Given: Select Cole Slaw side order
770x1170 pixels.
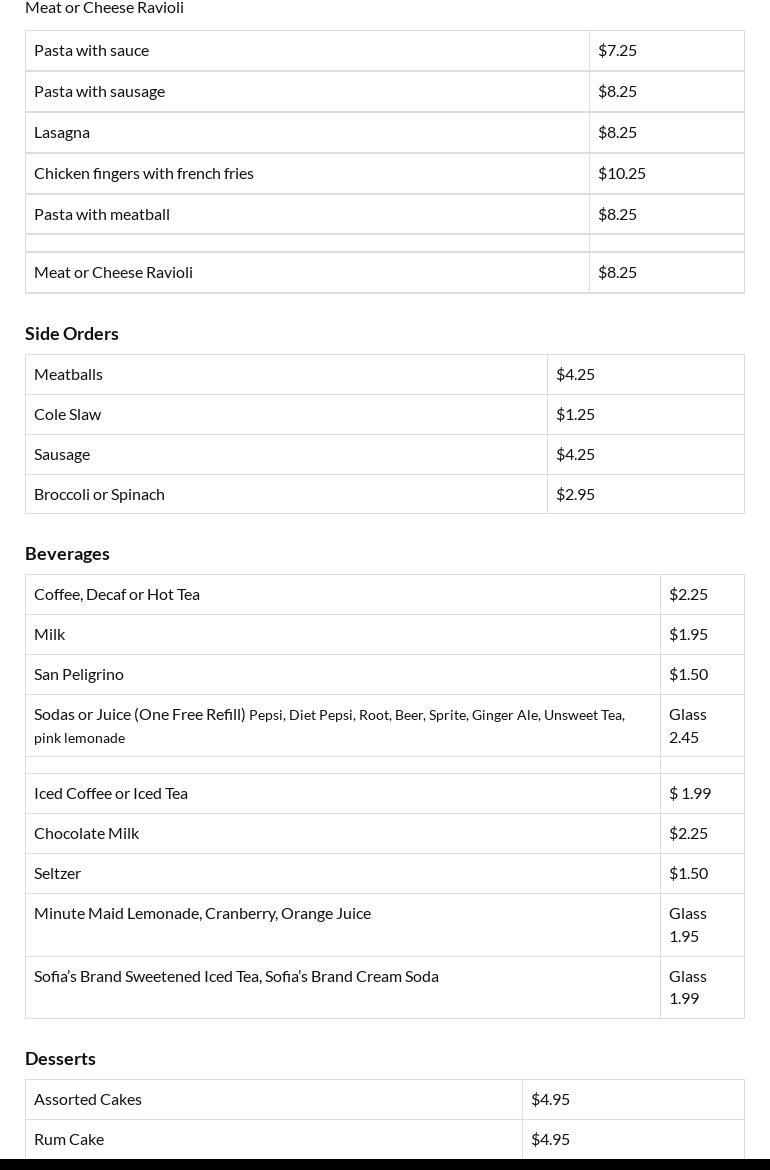Looking at the screenshot, I should 67,414.
